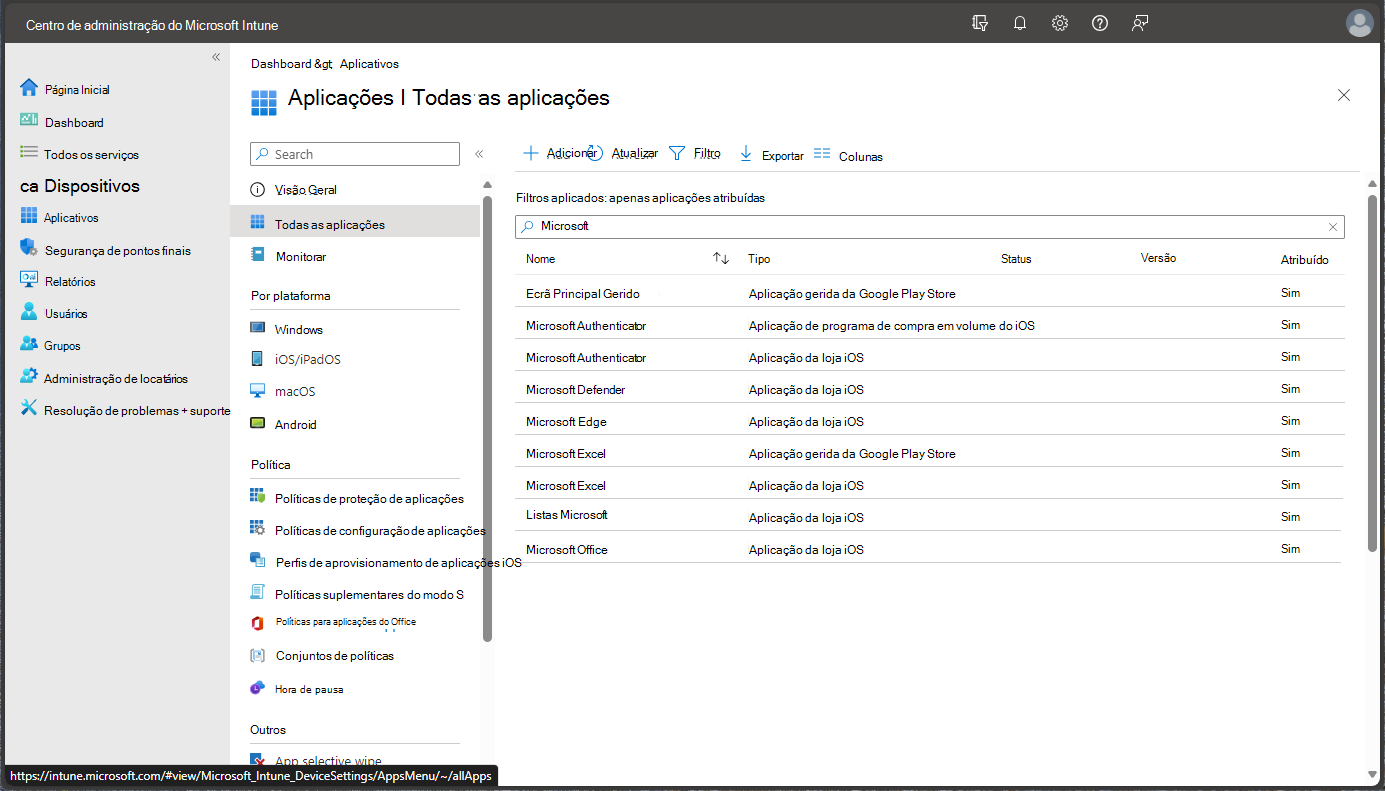Open Microsoft Authenticator volume purchase iOS row

pos(930,325)
